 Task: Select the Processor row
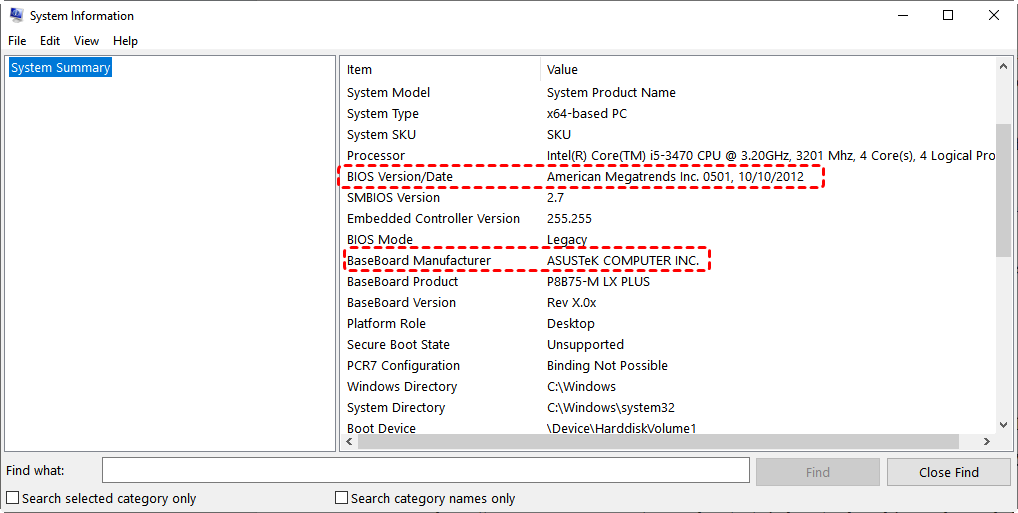669,156
